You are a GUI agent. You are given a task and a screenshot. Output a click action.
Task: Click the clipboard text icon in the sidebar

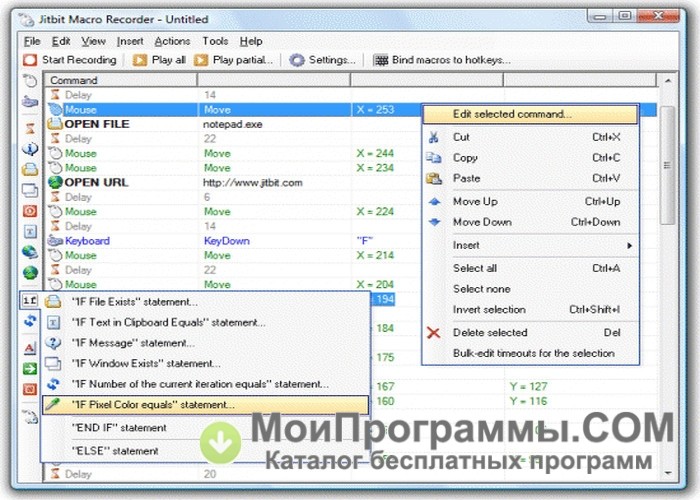click(29, 232)
